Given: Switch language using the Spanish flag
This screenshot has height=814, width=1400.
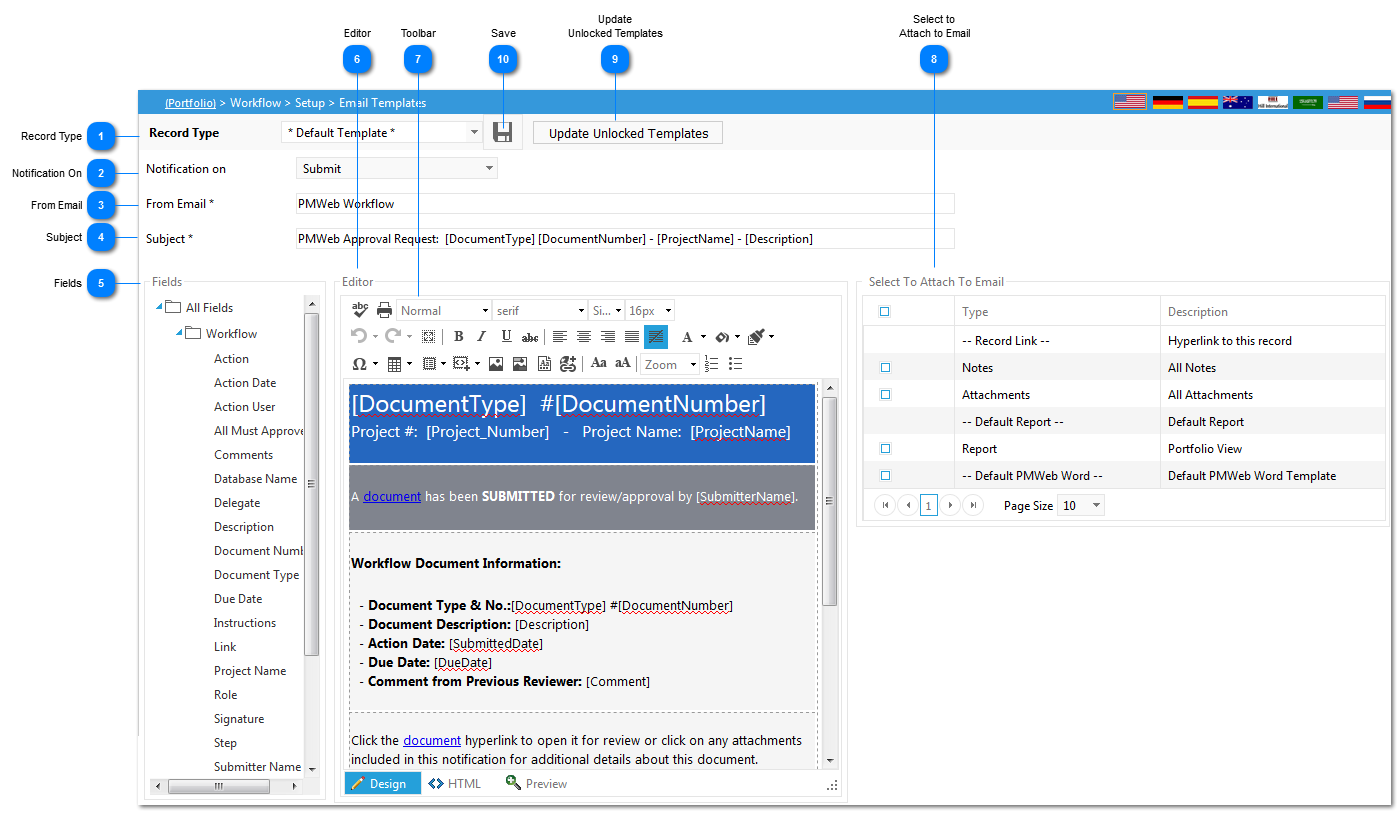Looking at the screenshot, I should [x=1203, y=102].
